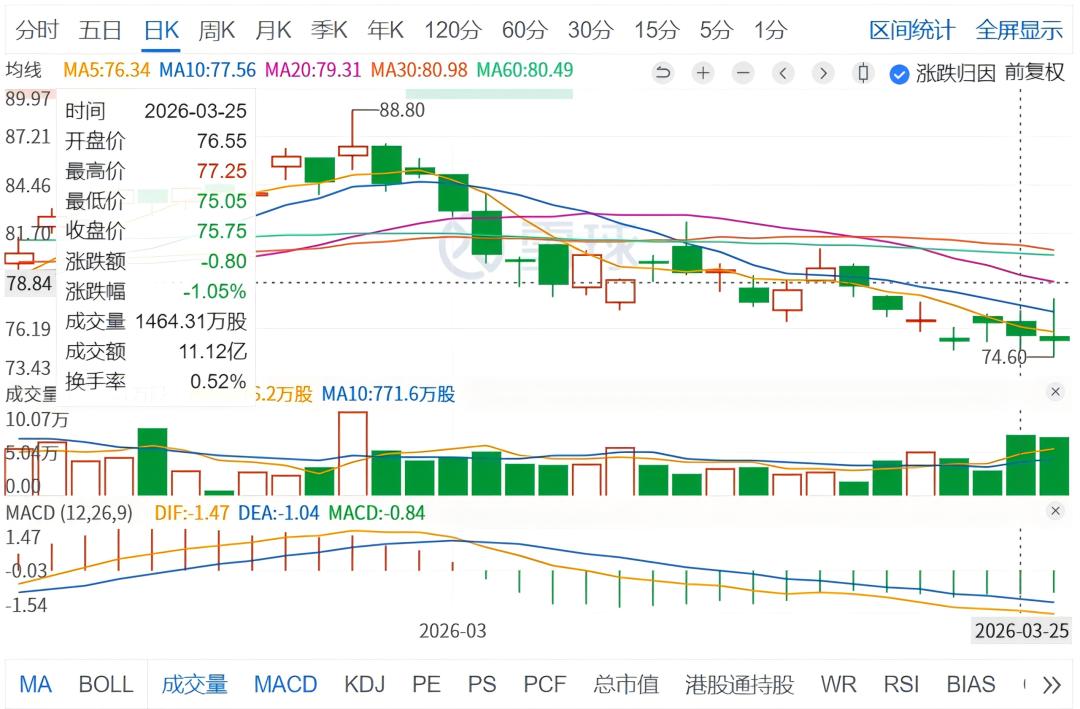Expand more indicators with the double chevron
The height and width of the screenshot is (709, 1080).
tap(1051, 685)
